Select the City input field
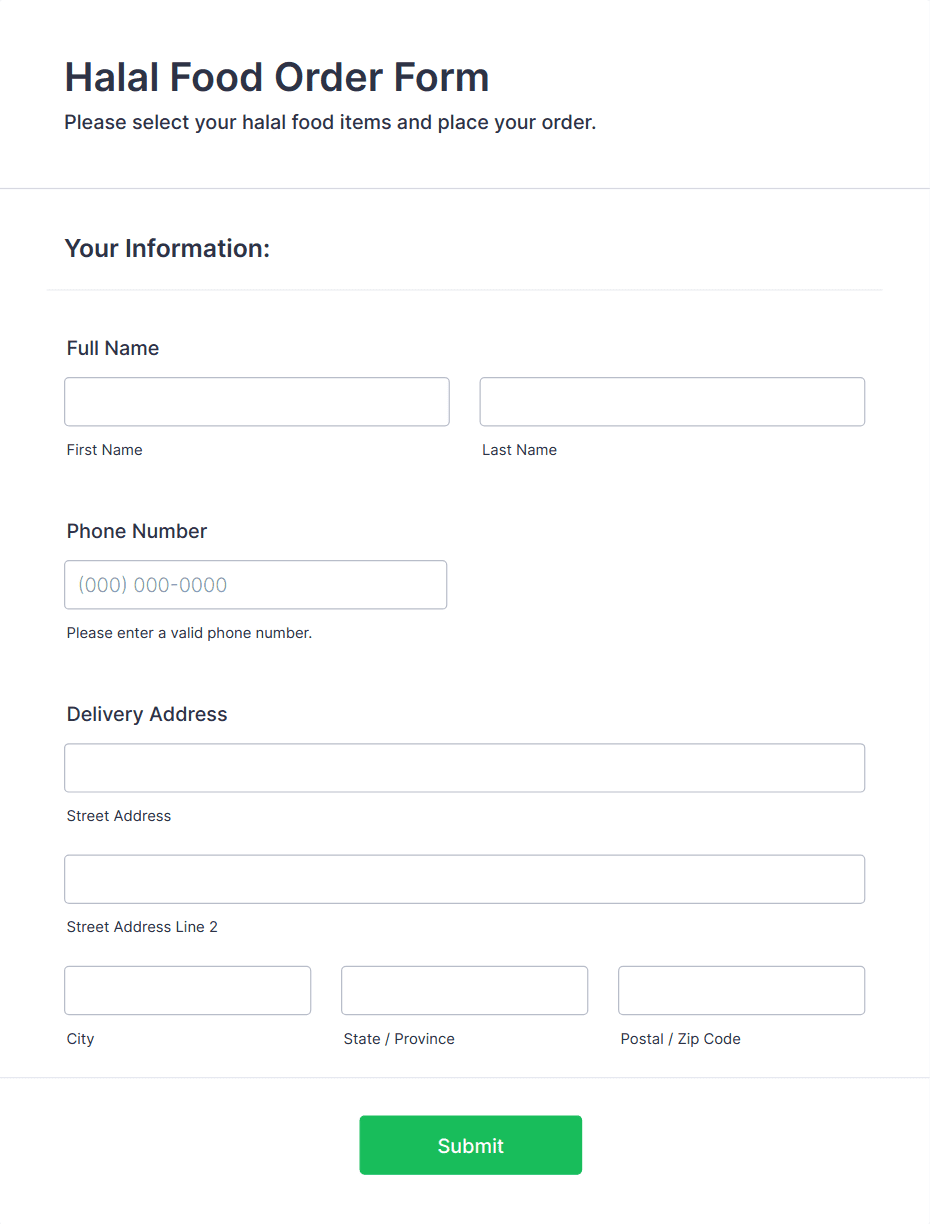The height and width of the screenshot is (1224, 930). point(187,990)
